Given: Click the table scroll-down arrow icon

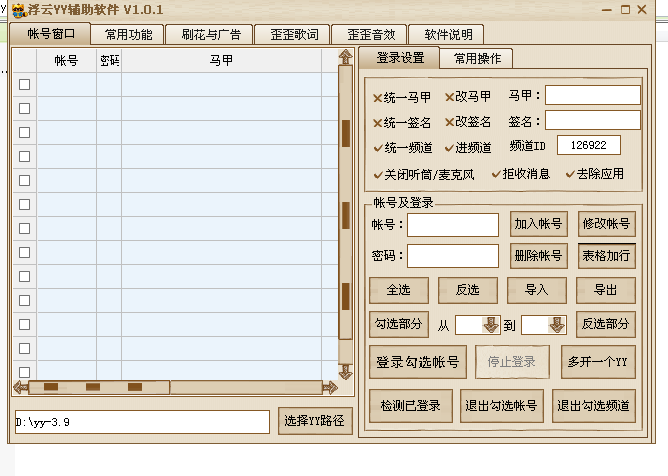Looking at the screenshot, I should click(x=346, y=372).
